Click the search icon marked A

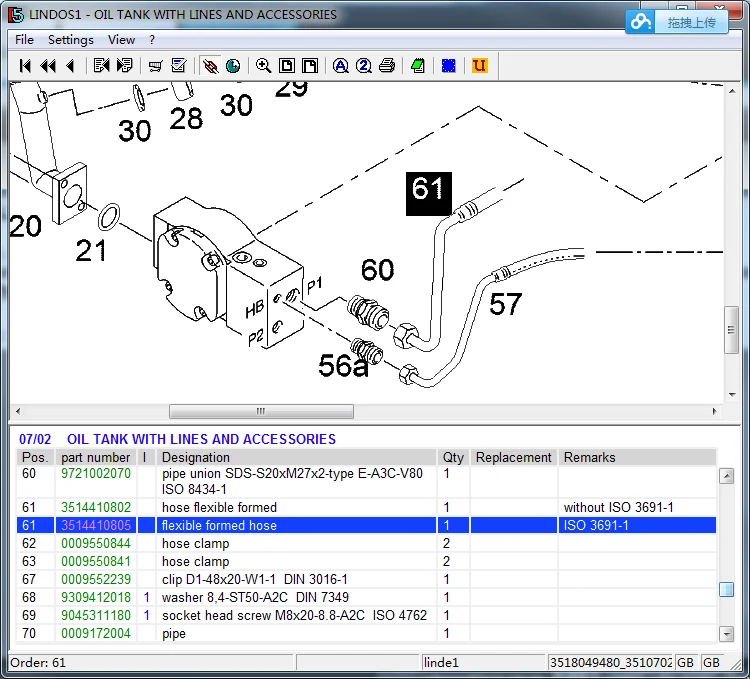(x=341, y=66)
